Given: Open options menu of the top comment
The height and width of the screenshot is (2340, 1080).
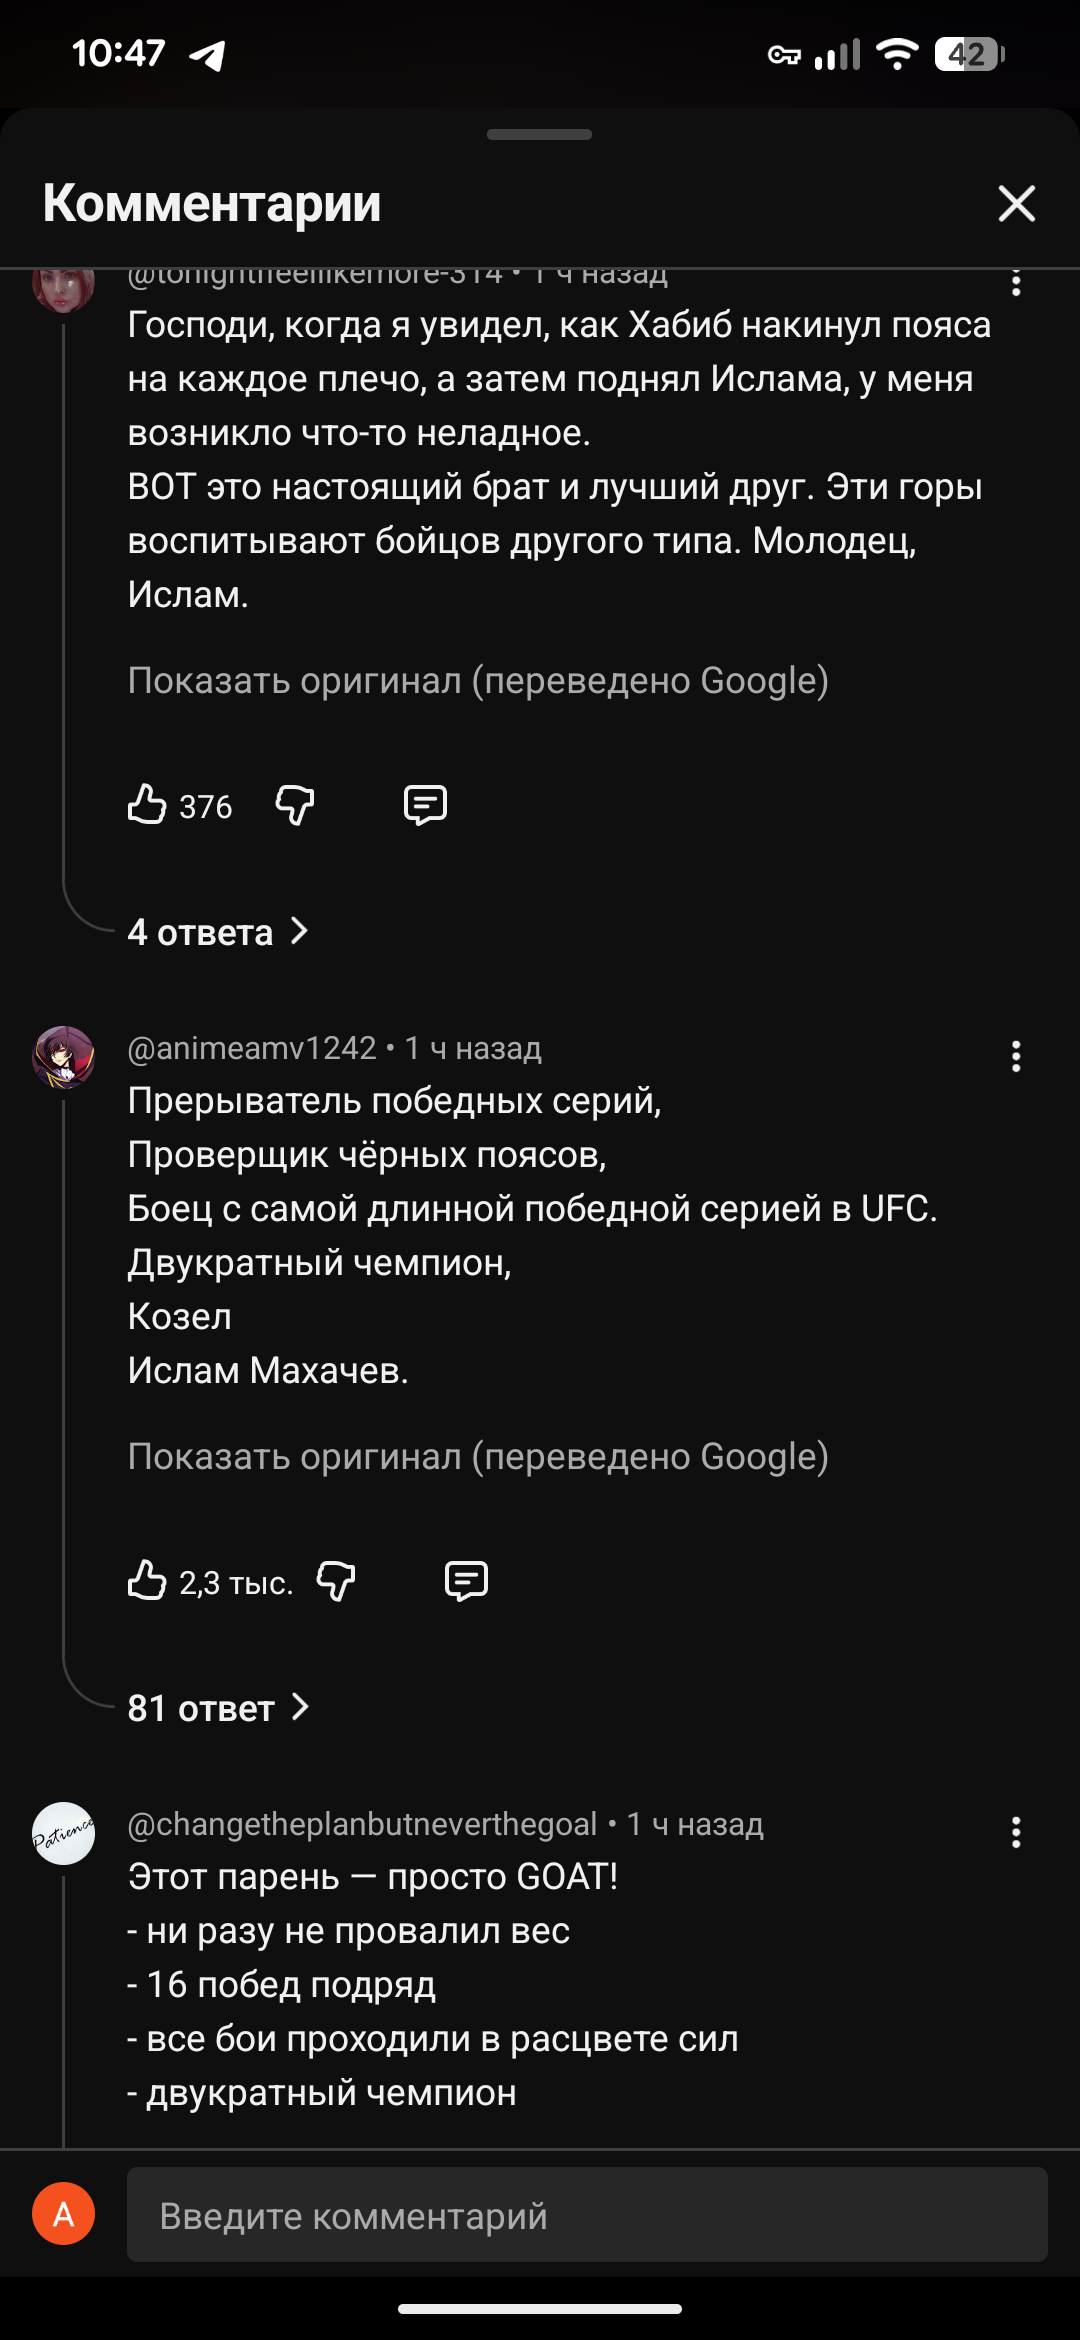Looking at the screenshot, I should pyautogui.click(x=1016, y=282).
